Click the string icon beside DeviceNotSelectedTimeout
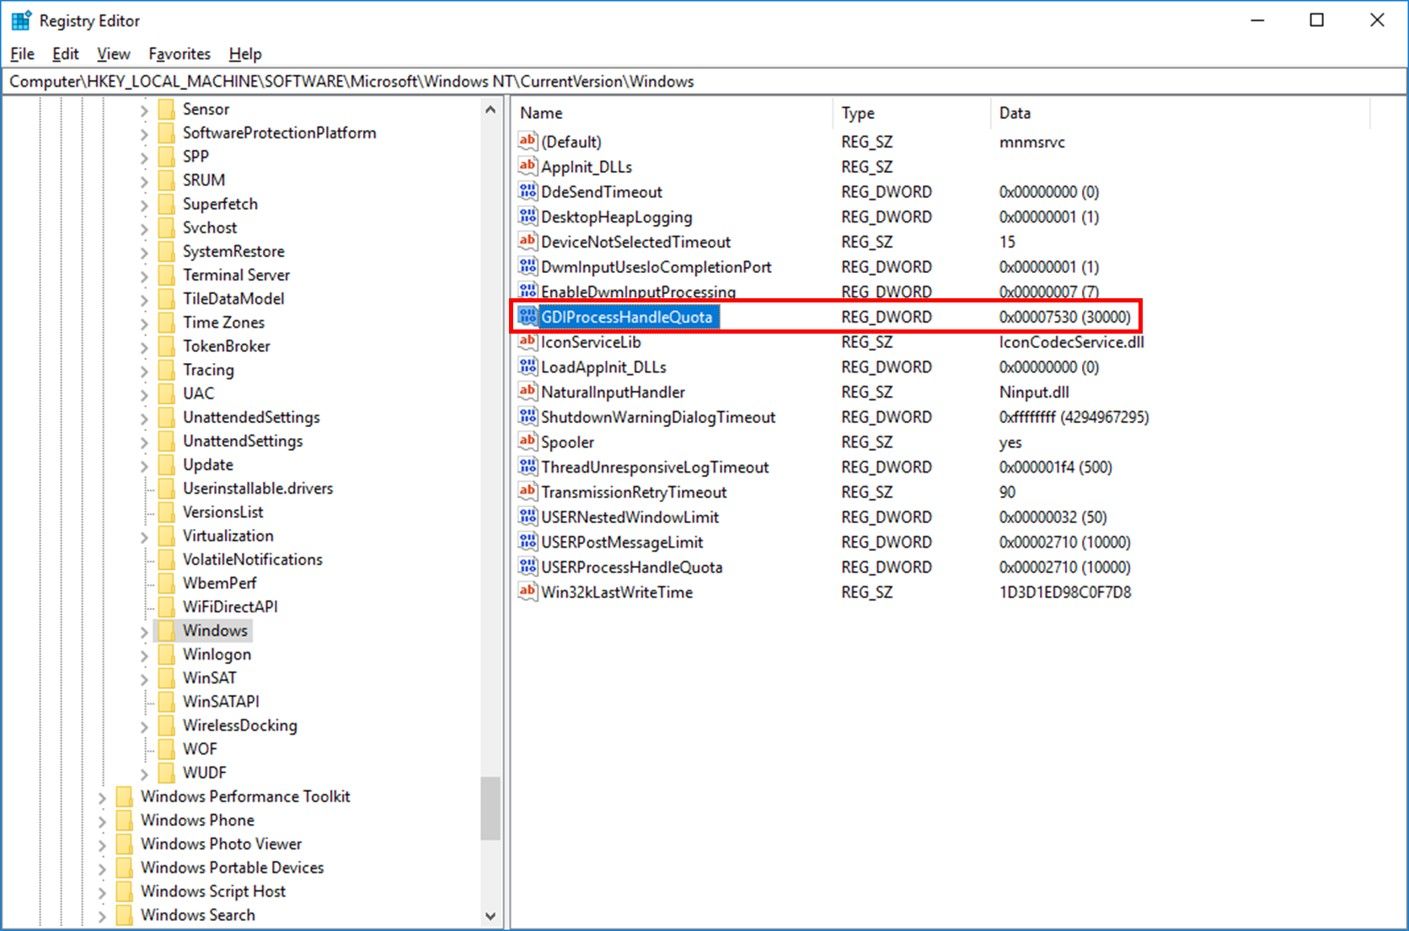Image resolution: width=1409 pixels, height=931 pixels. tap(528, 241)
